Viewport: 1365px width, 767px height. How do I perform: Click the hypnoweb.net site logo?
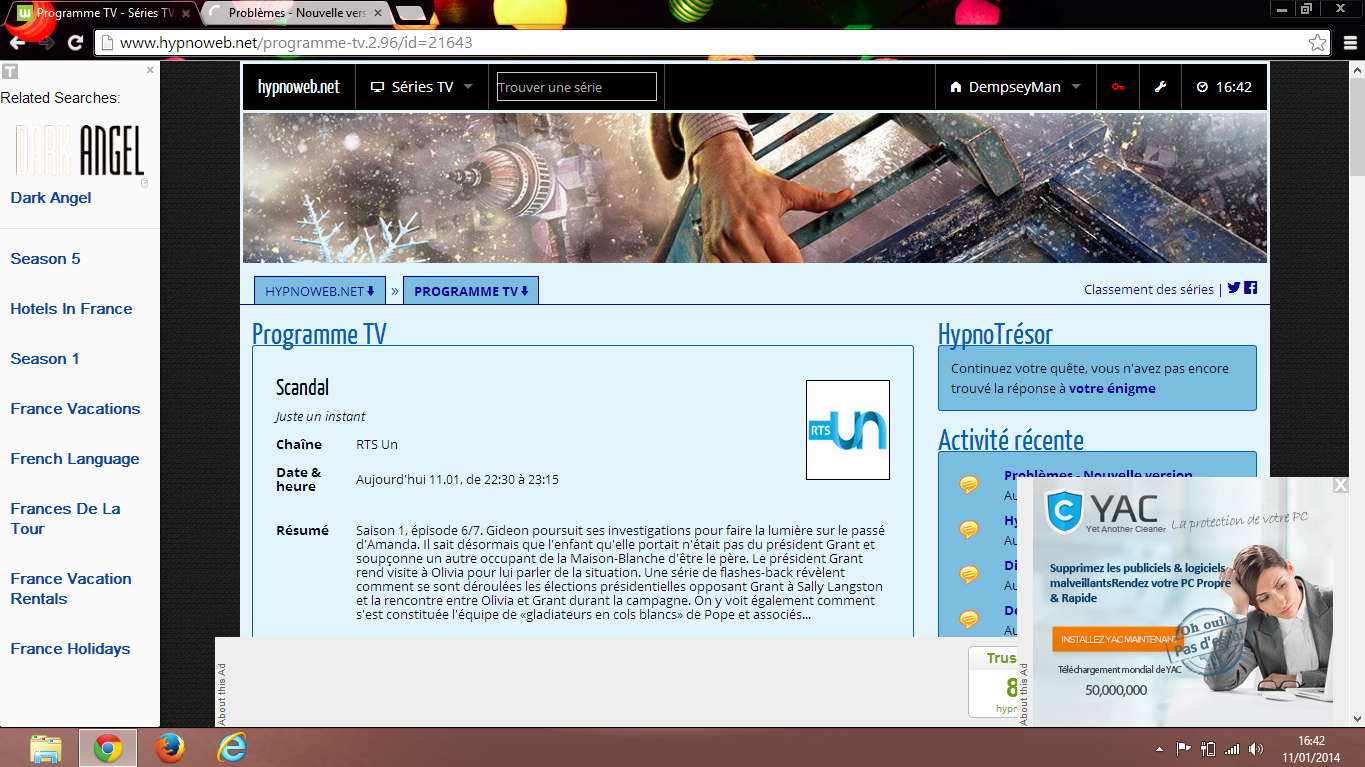pos(298,87)
